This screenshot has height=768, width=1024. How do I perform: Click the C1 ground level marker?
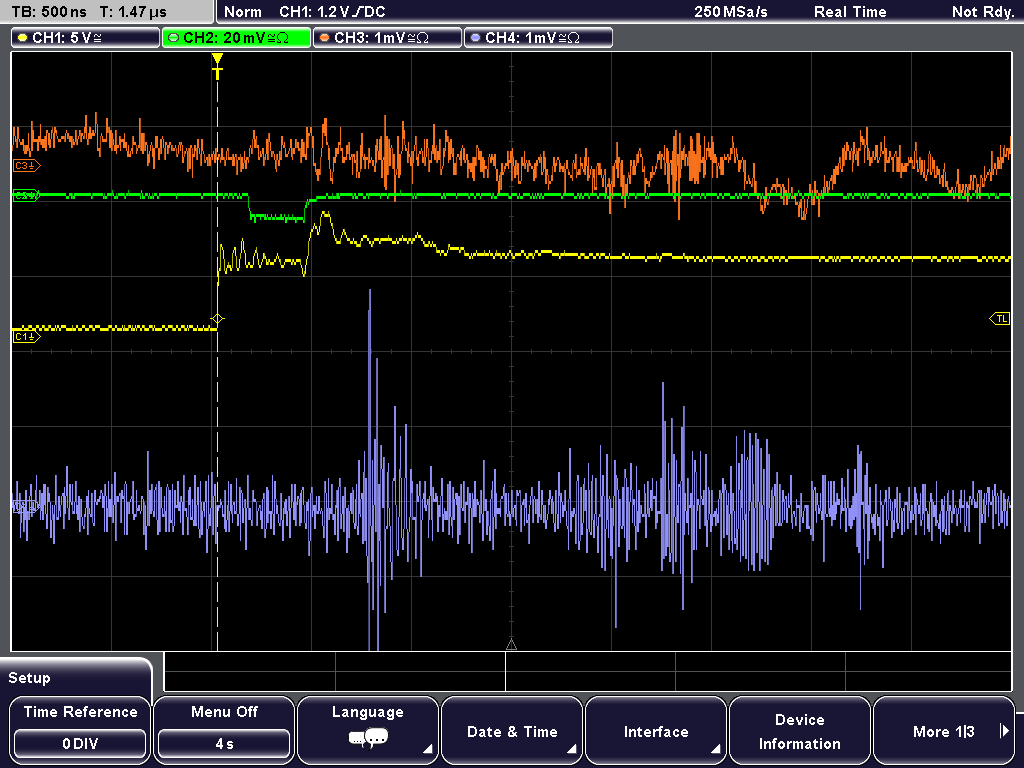click(x=26, y=337)
